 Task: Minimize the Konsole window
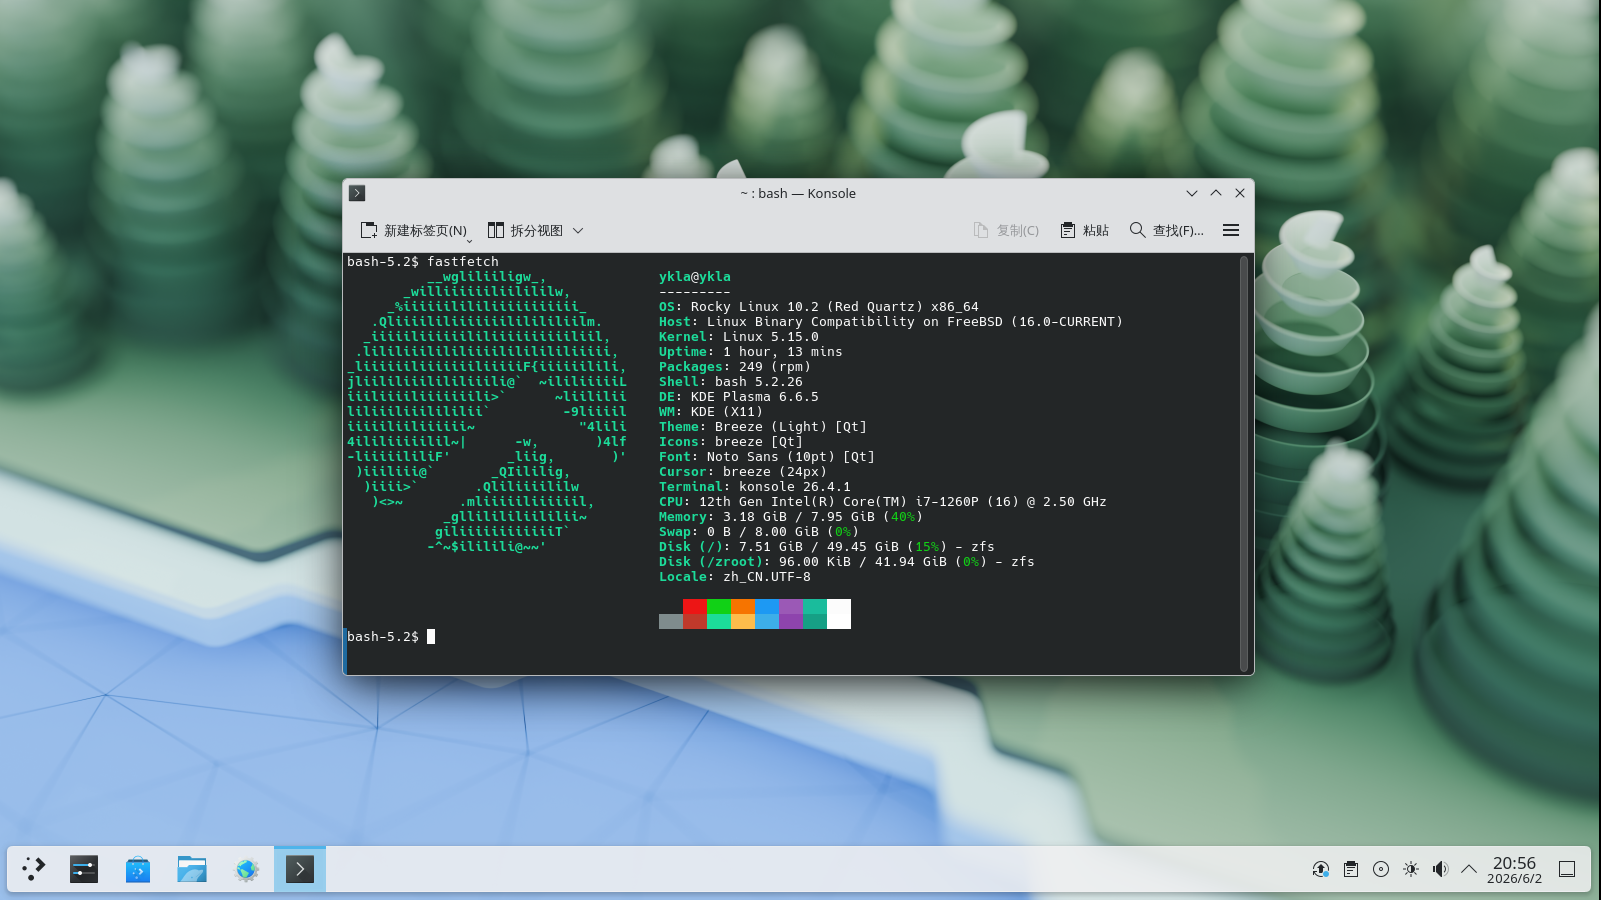point(1192,193)
